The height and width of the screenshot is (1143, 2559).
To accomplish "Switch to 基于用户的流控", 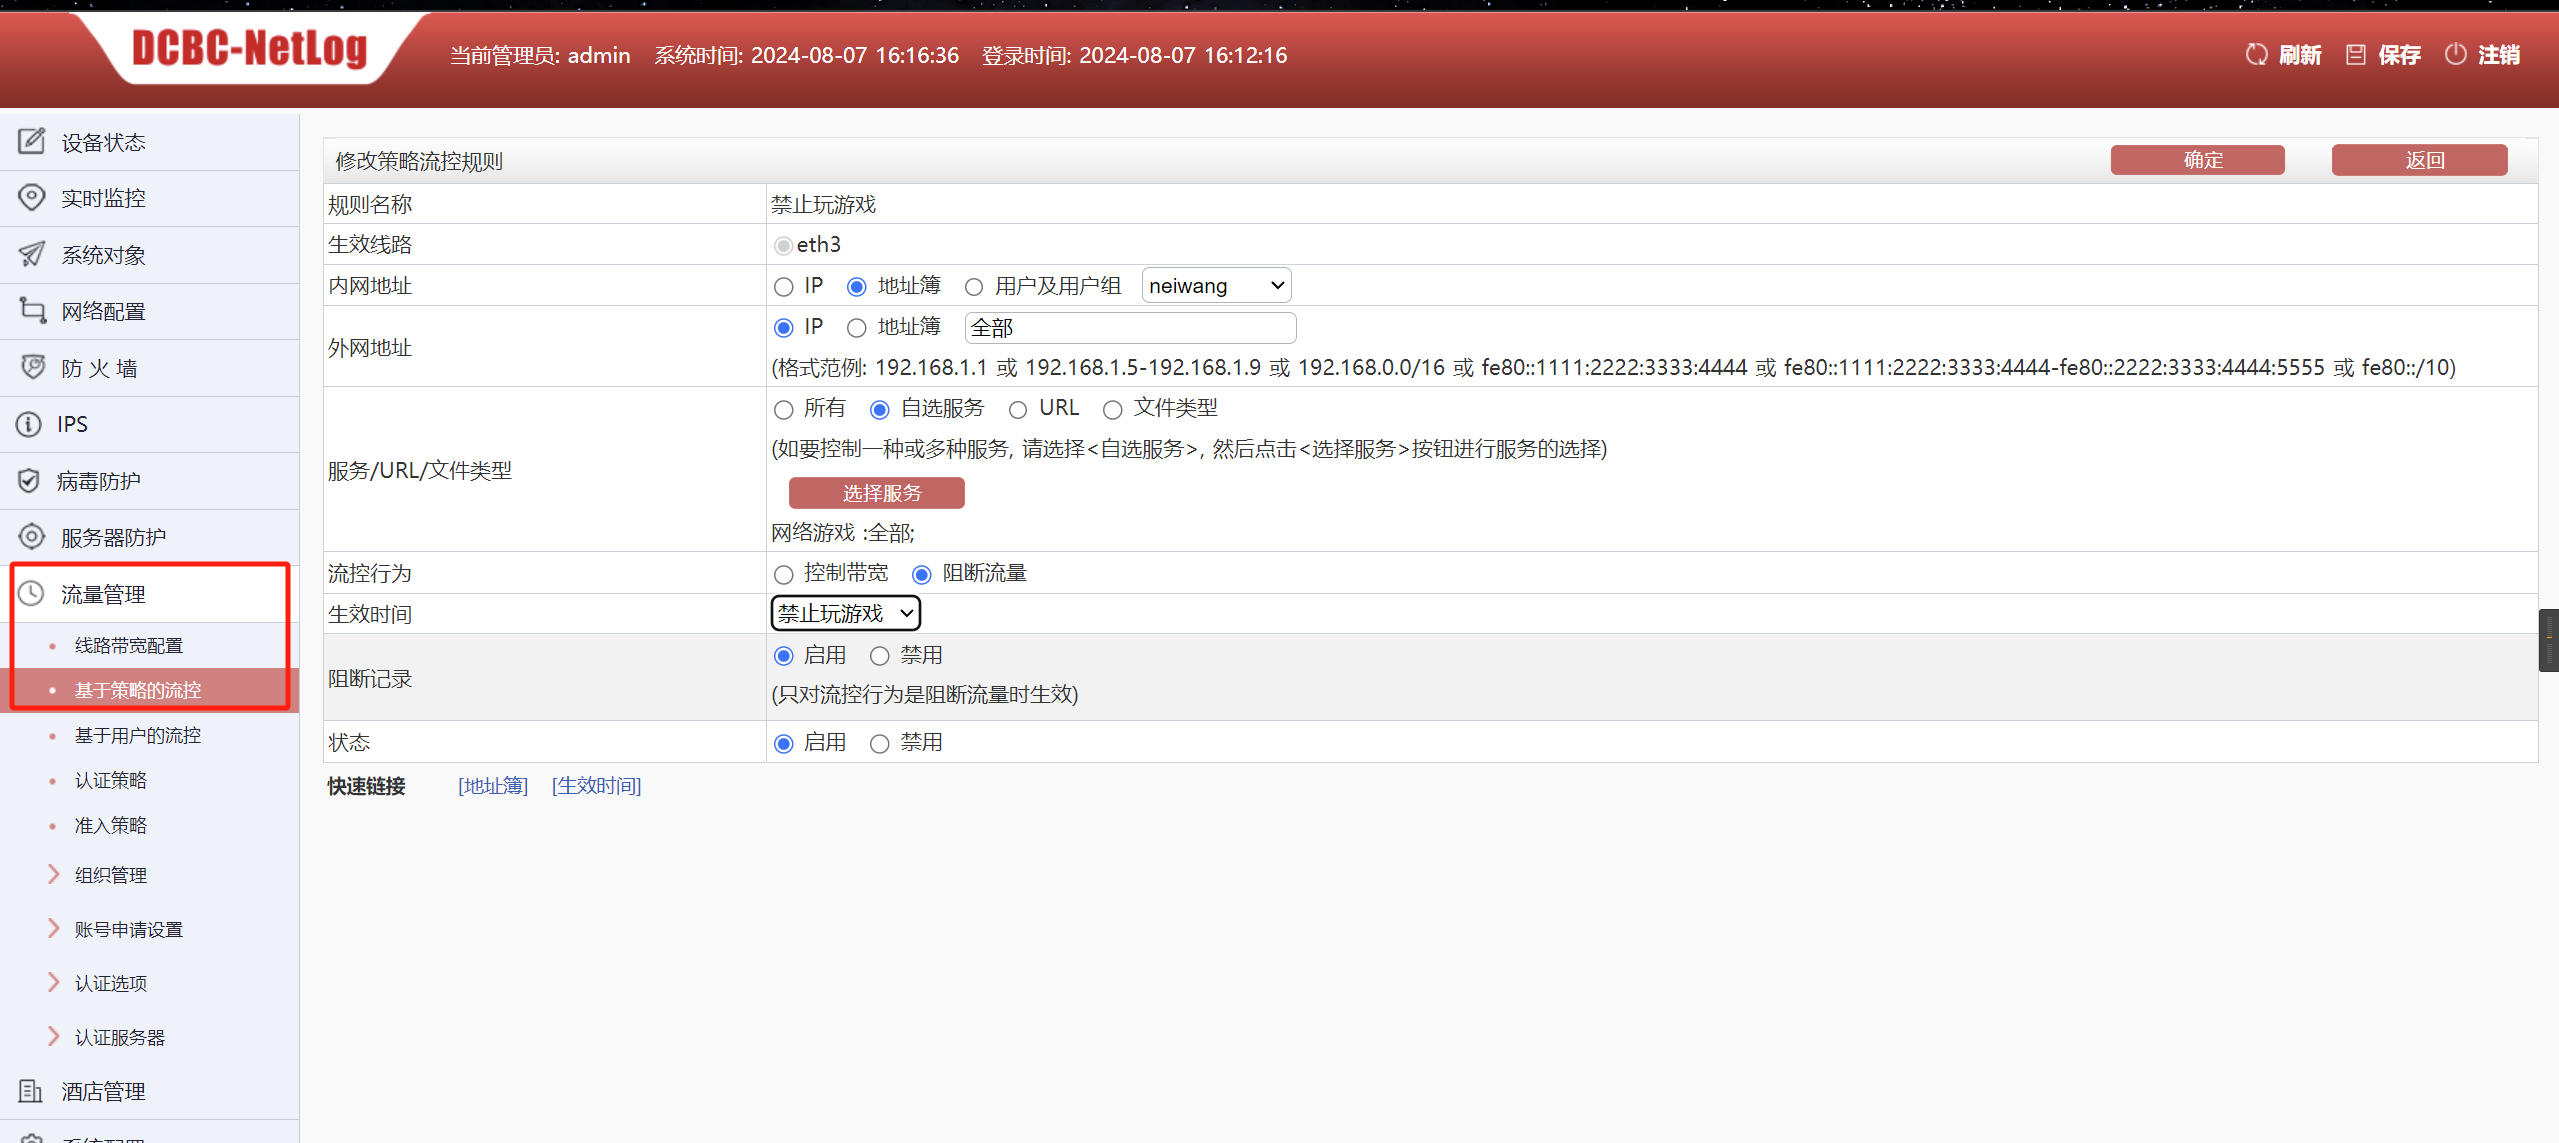I will click(x=137, y=734).
